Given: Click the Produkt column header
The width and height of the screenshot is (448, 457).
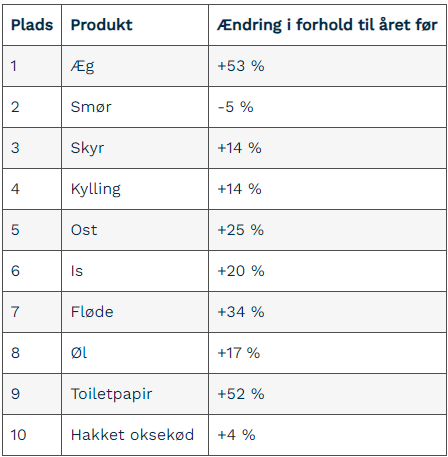Looking at the screenshot, I should pos(135,25).
